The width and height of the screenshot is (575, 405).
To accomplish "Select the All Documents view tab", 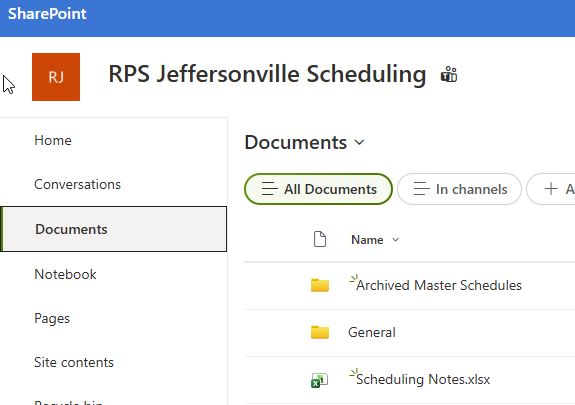I will [x=318, y=189].
